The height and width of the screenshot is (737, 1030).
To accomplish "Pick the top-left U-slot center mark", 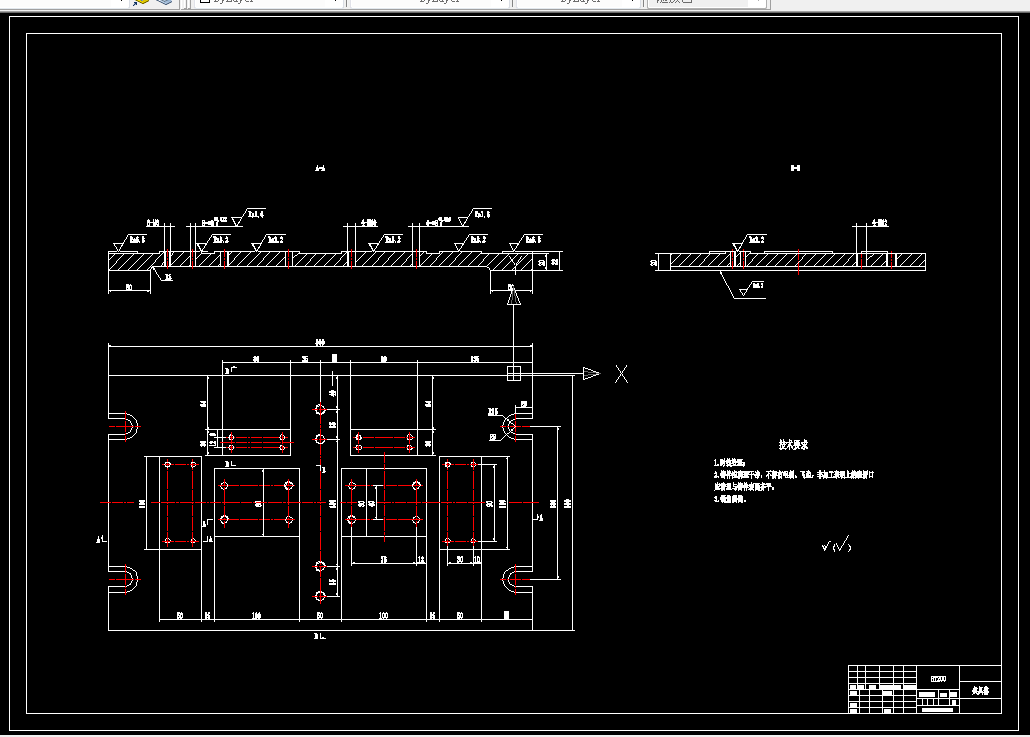I will point(126,426).
